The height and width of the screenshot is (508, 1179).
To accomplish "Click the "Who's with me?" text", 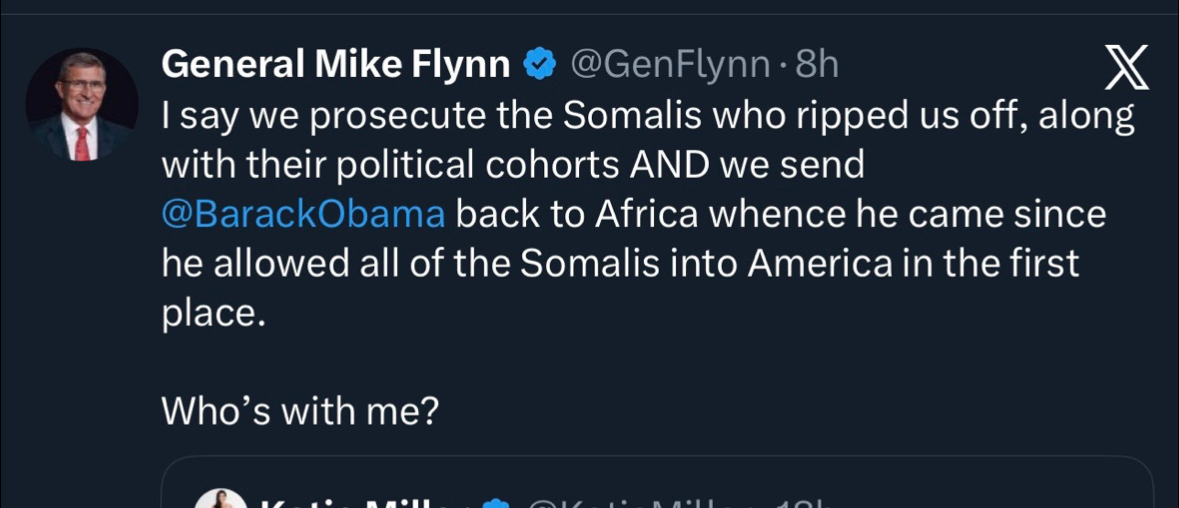I will point(301,410).
